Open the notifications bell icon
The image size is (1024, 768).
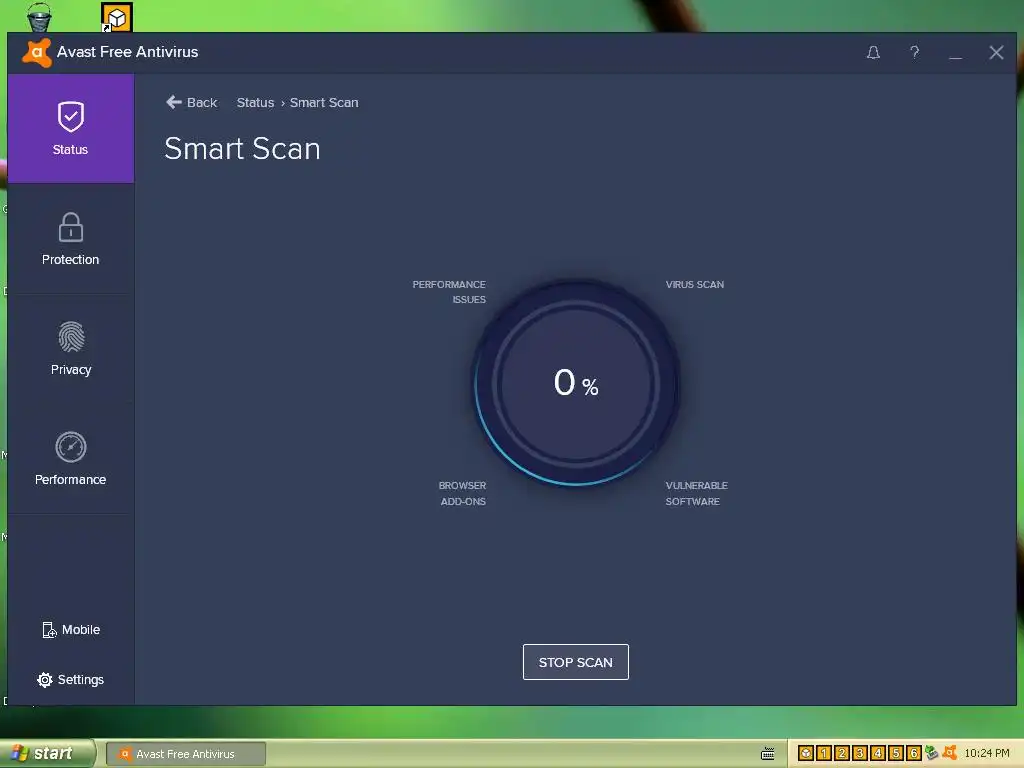pyautogui.click(x=873, y=52)
